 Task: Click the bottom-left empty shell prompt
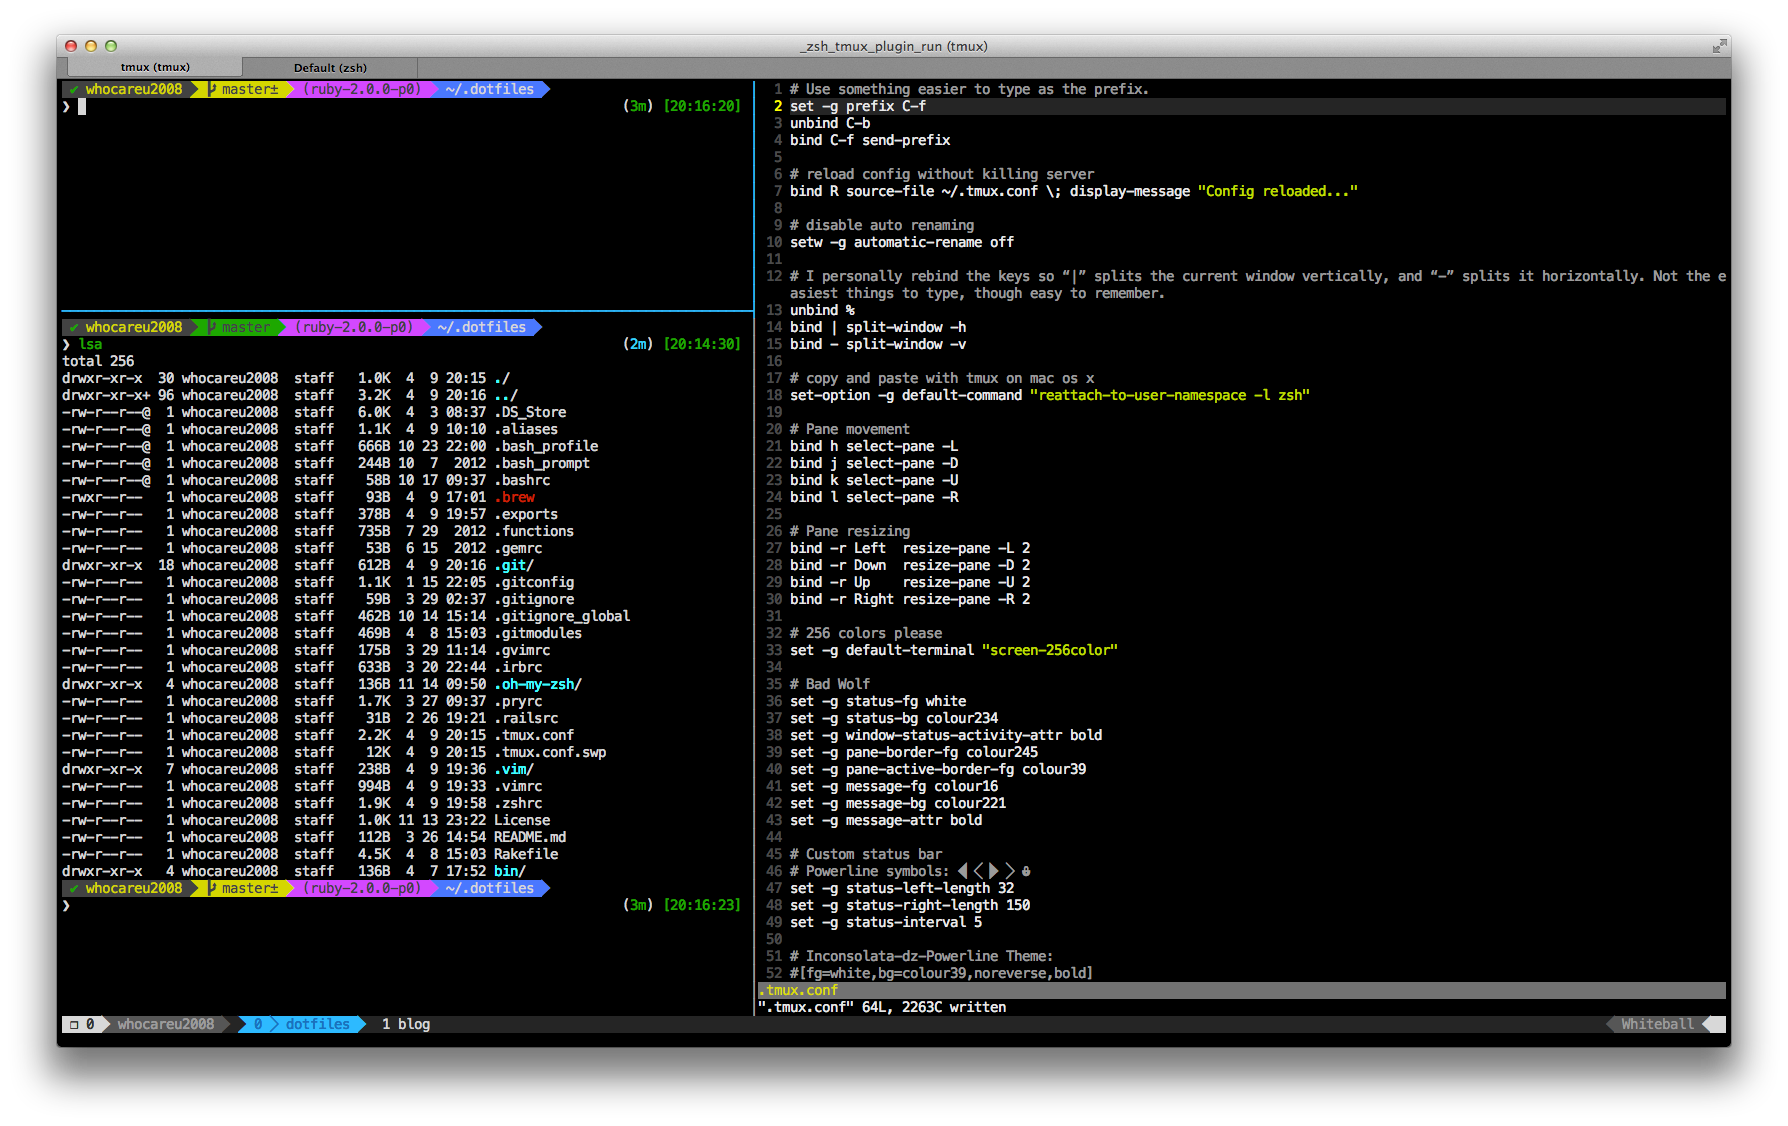(66, 905)
